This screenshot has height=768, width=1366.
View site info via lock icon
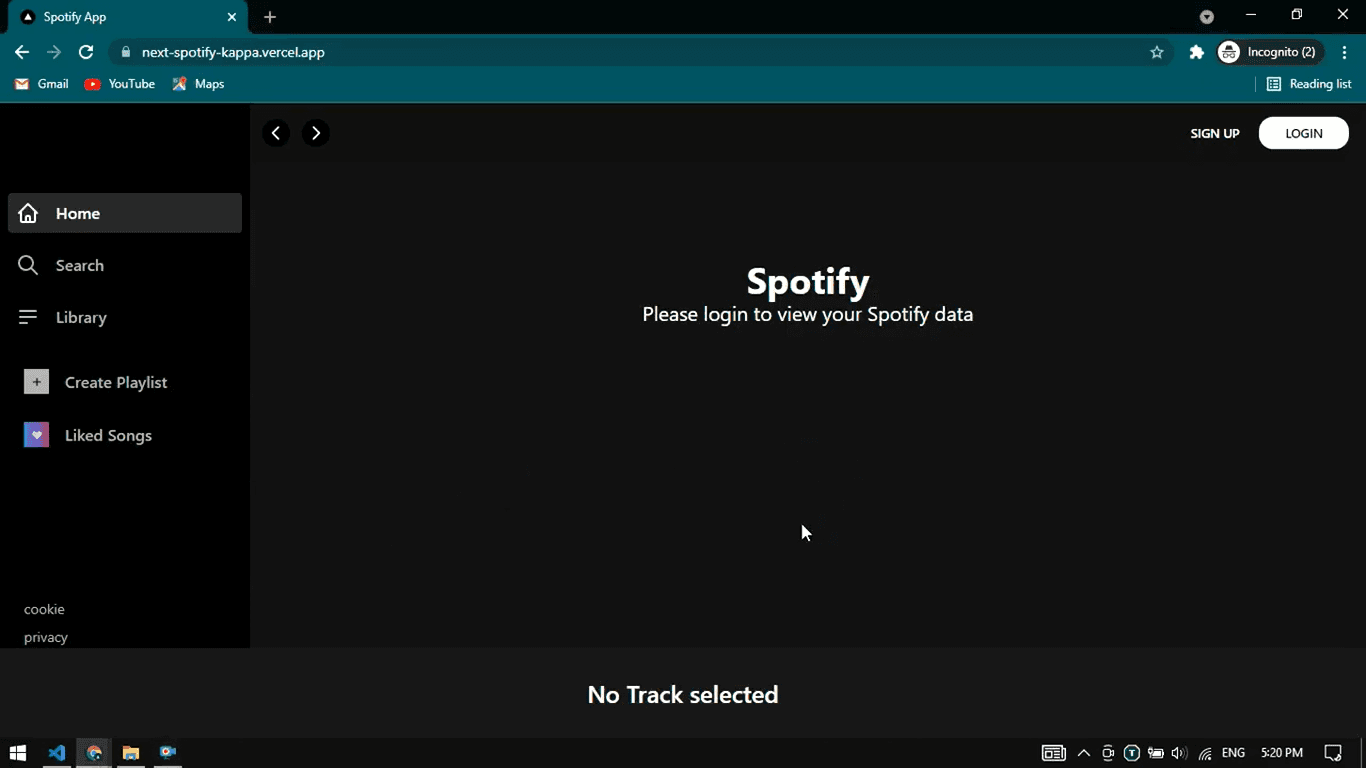[x=125, y=52]
